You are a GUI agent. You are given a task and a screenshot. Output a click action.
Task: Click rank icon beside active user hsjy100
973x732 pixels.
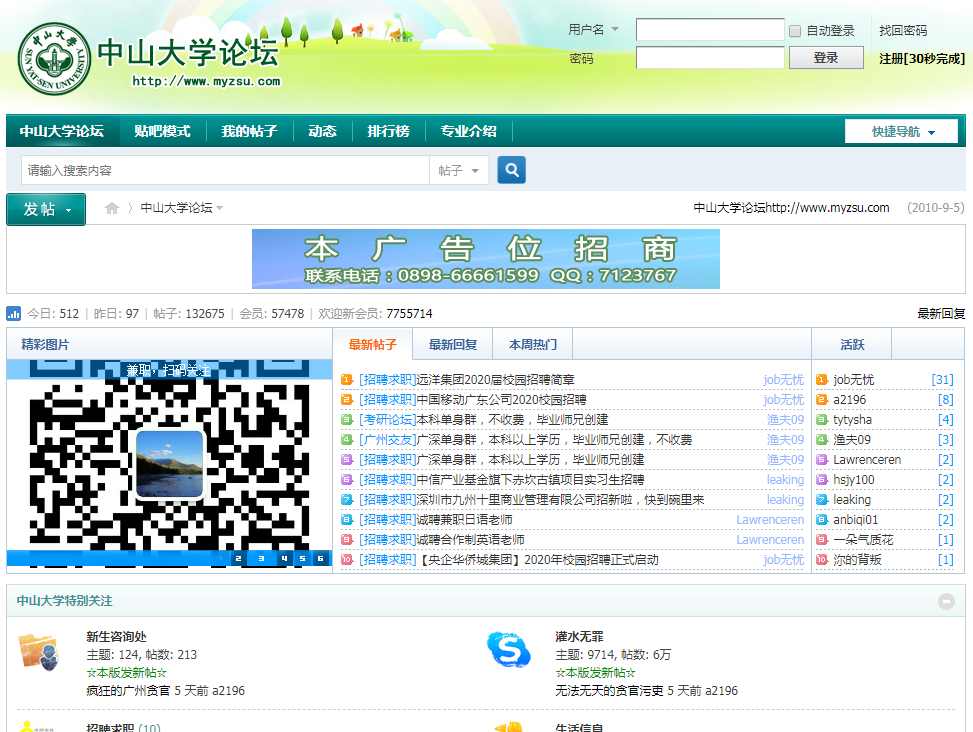point(822,480)
